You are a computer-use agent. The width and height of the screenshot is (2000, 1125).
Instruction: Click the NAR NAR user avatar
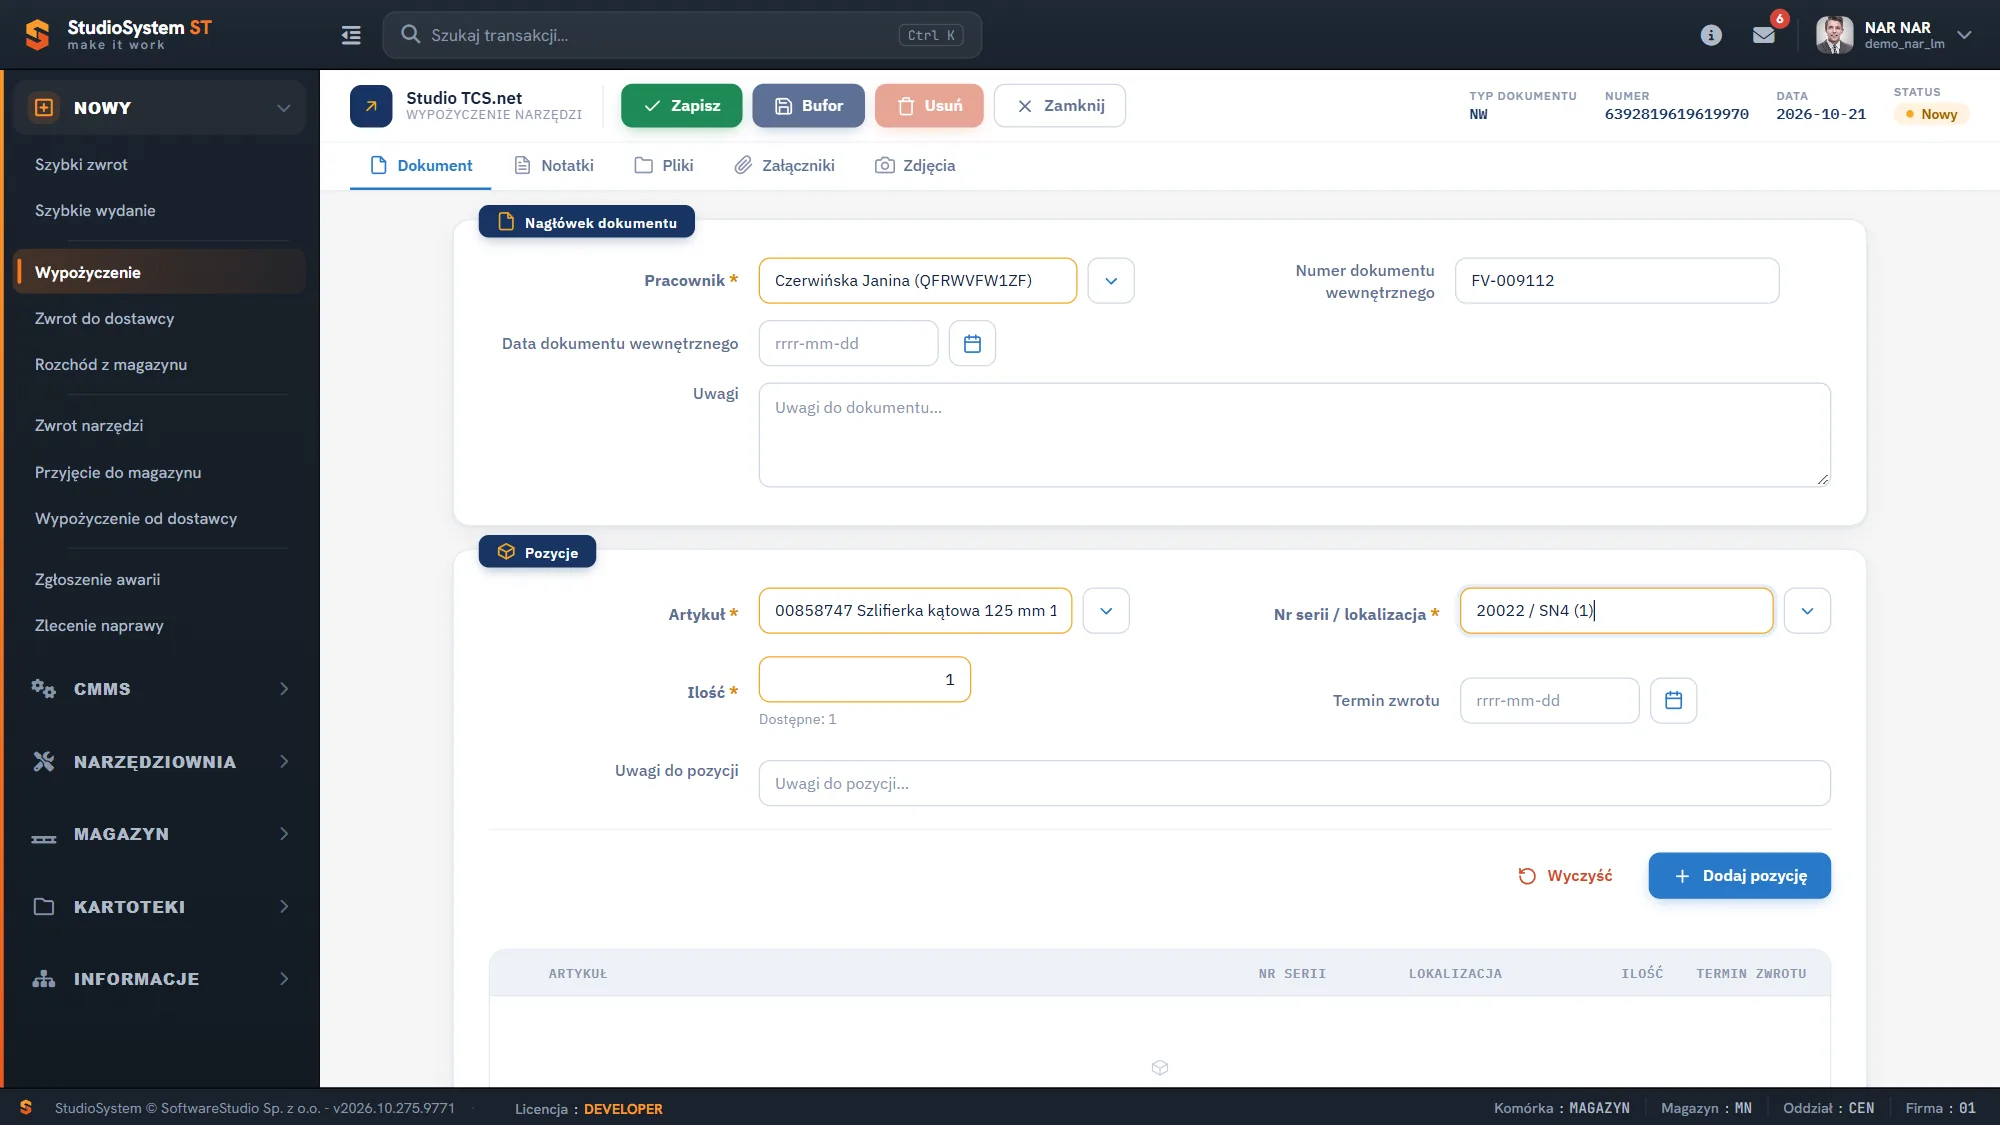point(1834,35)
